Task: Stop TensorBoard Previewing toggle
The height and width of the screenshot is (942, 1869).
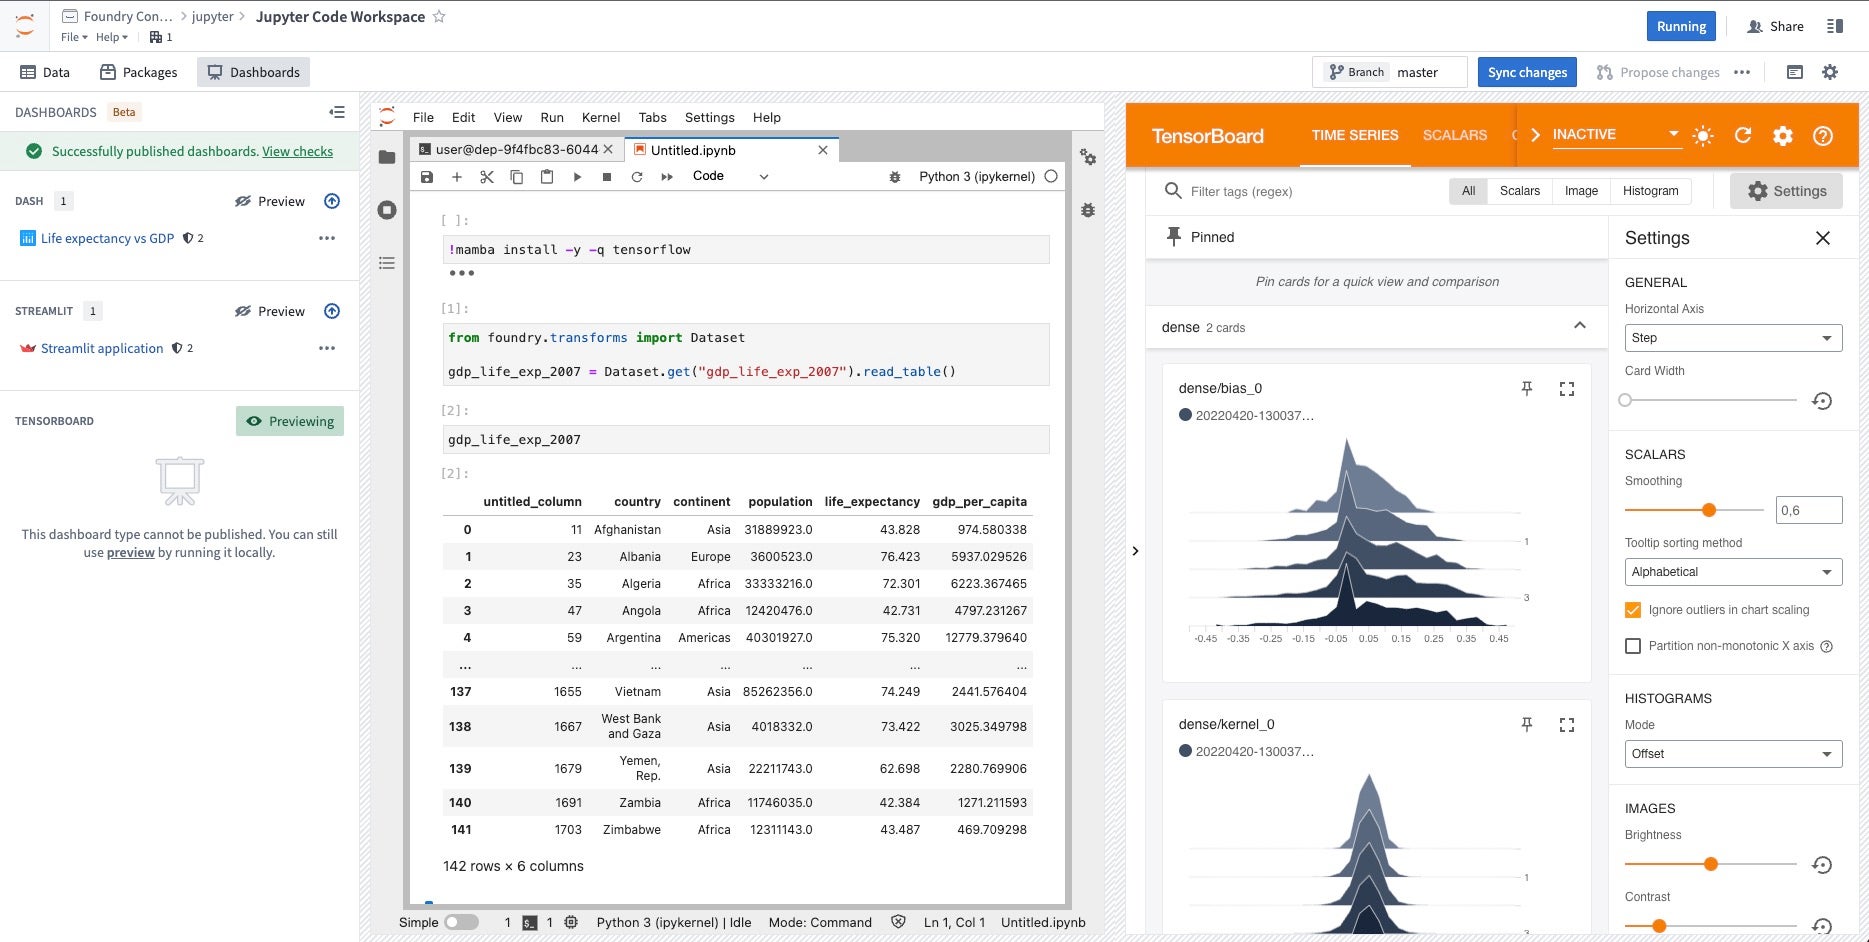Action: click(290, 421)
